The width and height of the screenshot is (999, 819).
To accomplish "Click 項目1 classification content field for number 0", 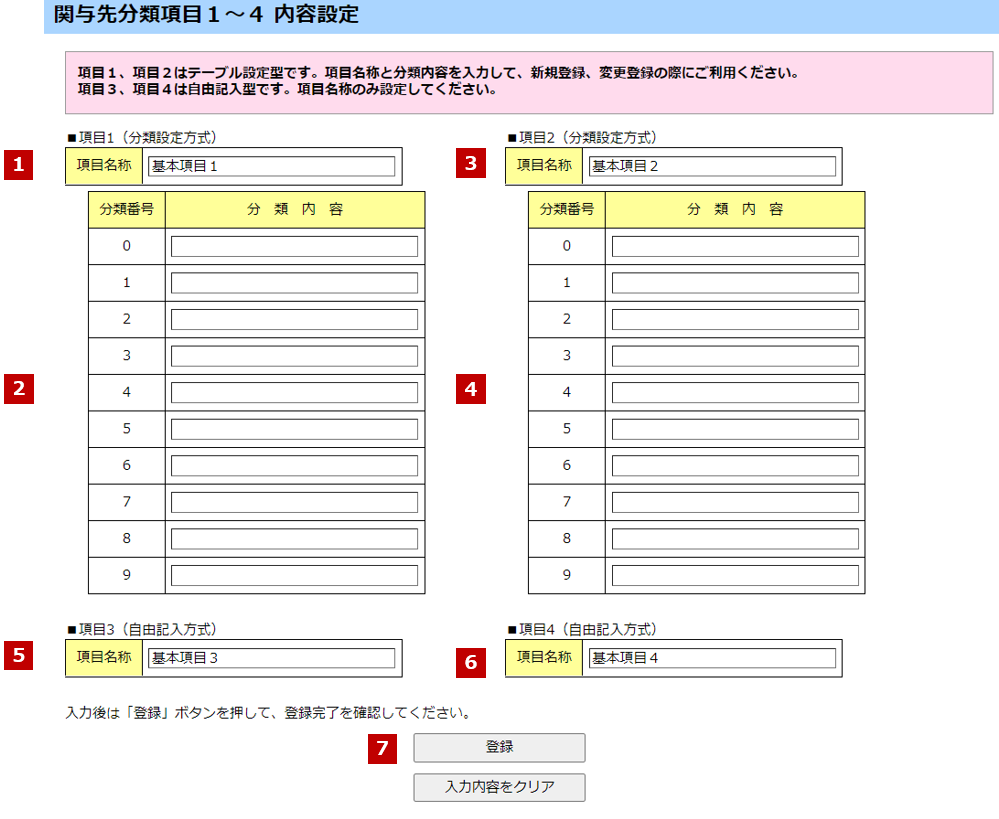I will pyautogui.click(x=294, y=246).
